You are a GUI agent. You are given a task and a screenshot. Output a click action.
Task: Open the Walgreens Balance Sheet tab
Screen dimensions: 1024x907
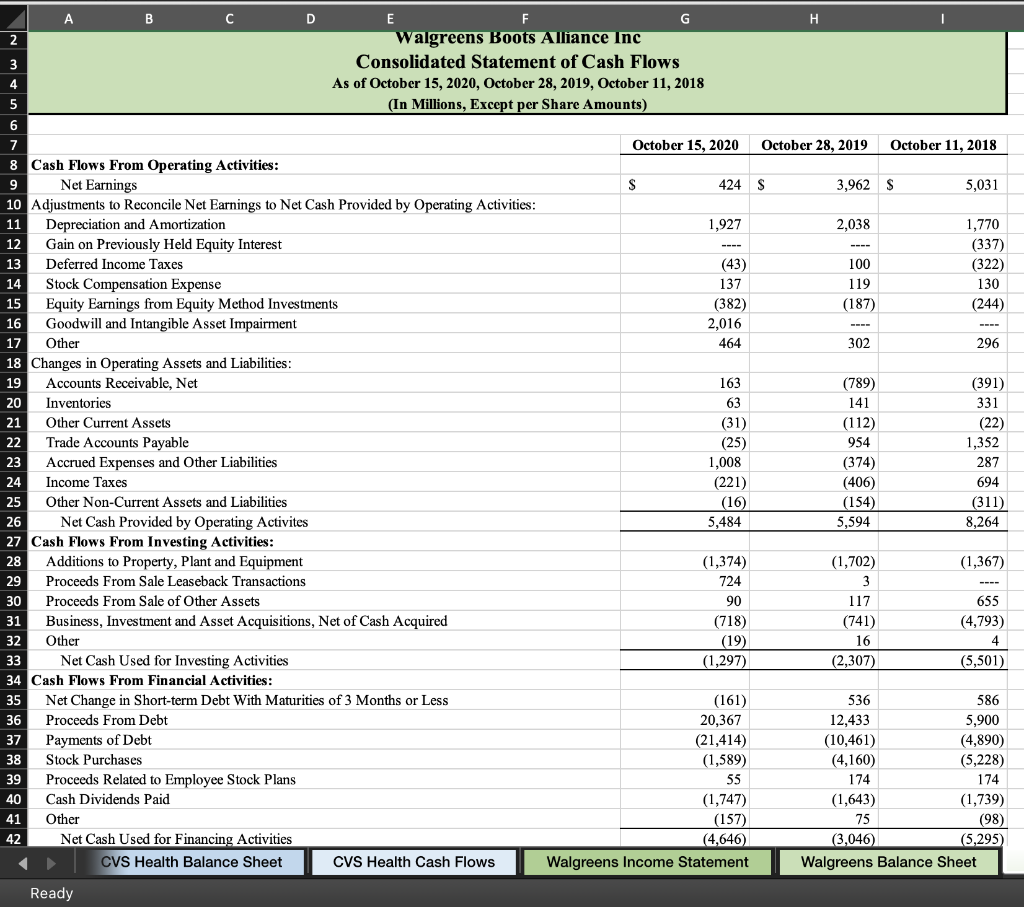[x=887, y=861]
